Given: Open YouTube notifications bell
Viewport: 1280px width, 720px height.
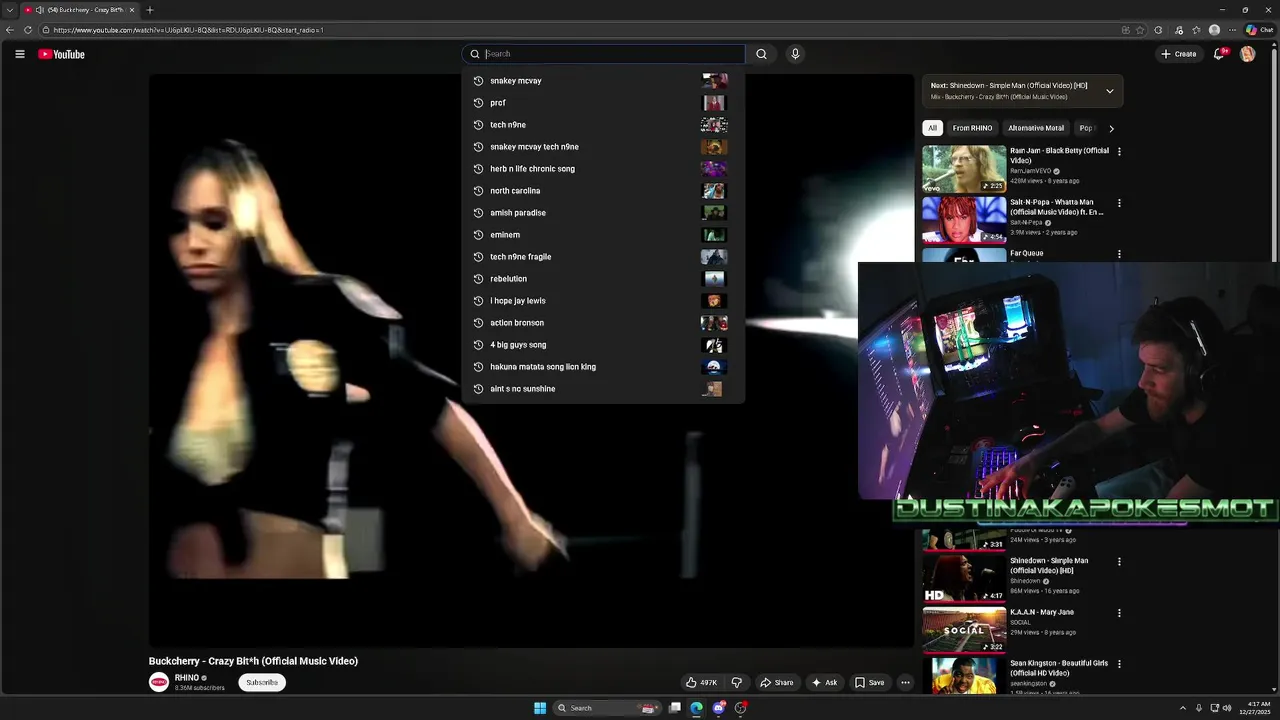Looking at the screenshot, I should [x=1219, y=54].
